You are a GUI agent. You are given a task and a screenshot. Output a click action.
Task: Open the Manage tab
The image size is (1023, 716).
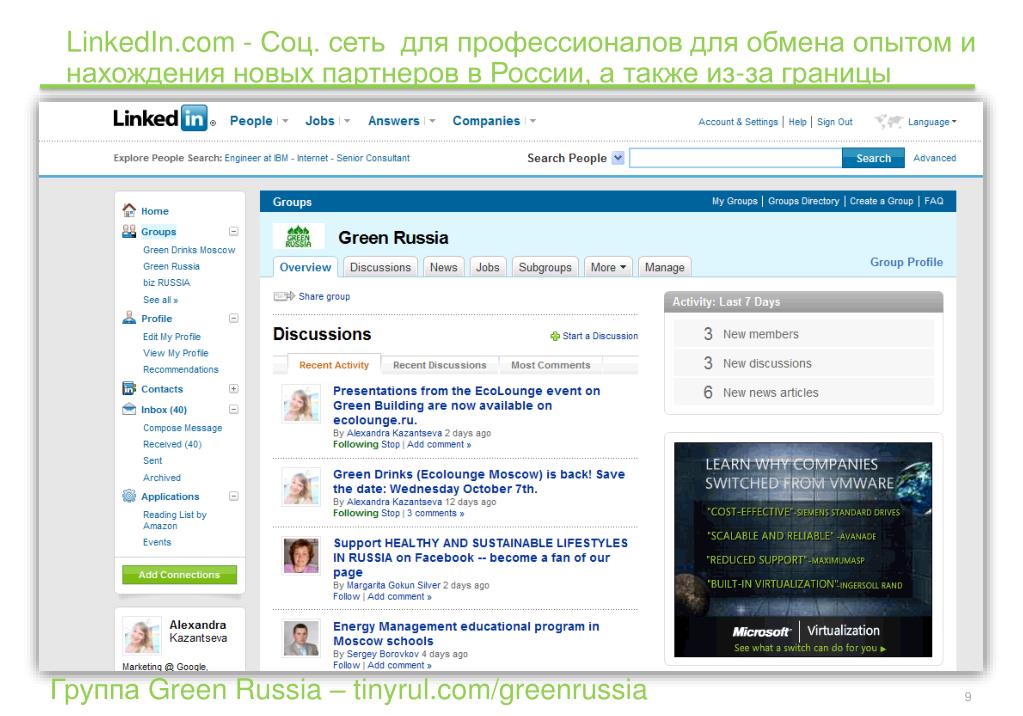pyautogui.click(x=664, y=267)
